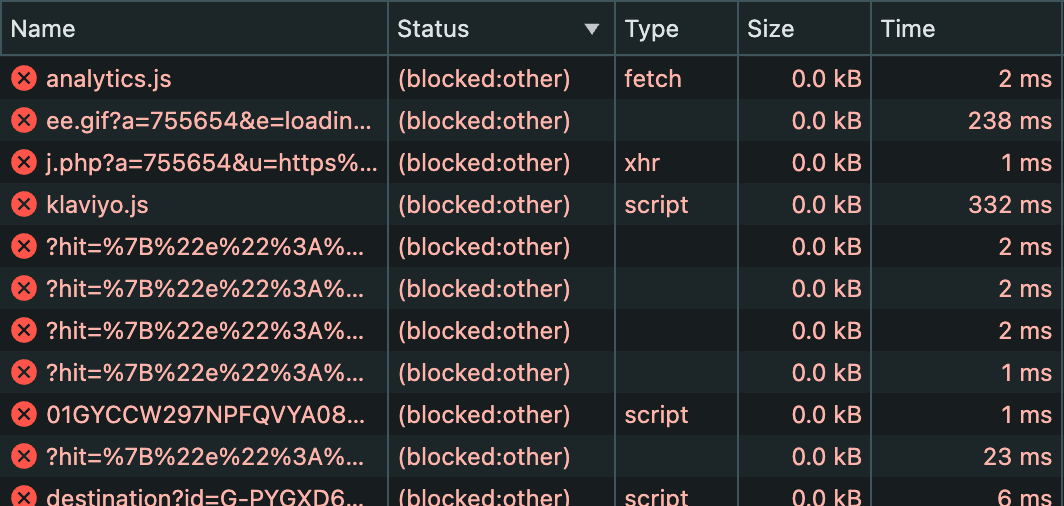Viewport: 1064px width, 506px height.
Task: Click the (blocked:other) status of 01GYCCW297NPFQVYA08 row
Action: point(484,414)
